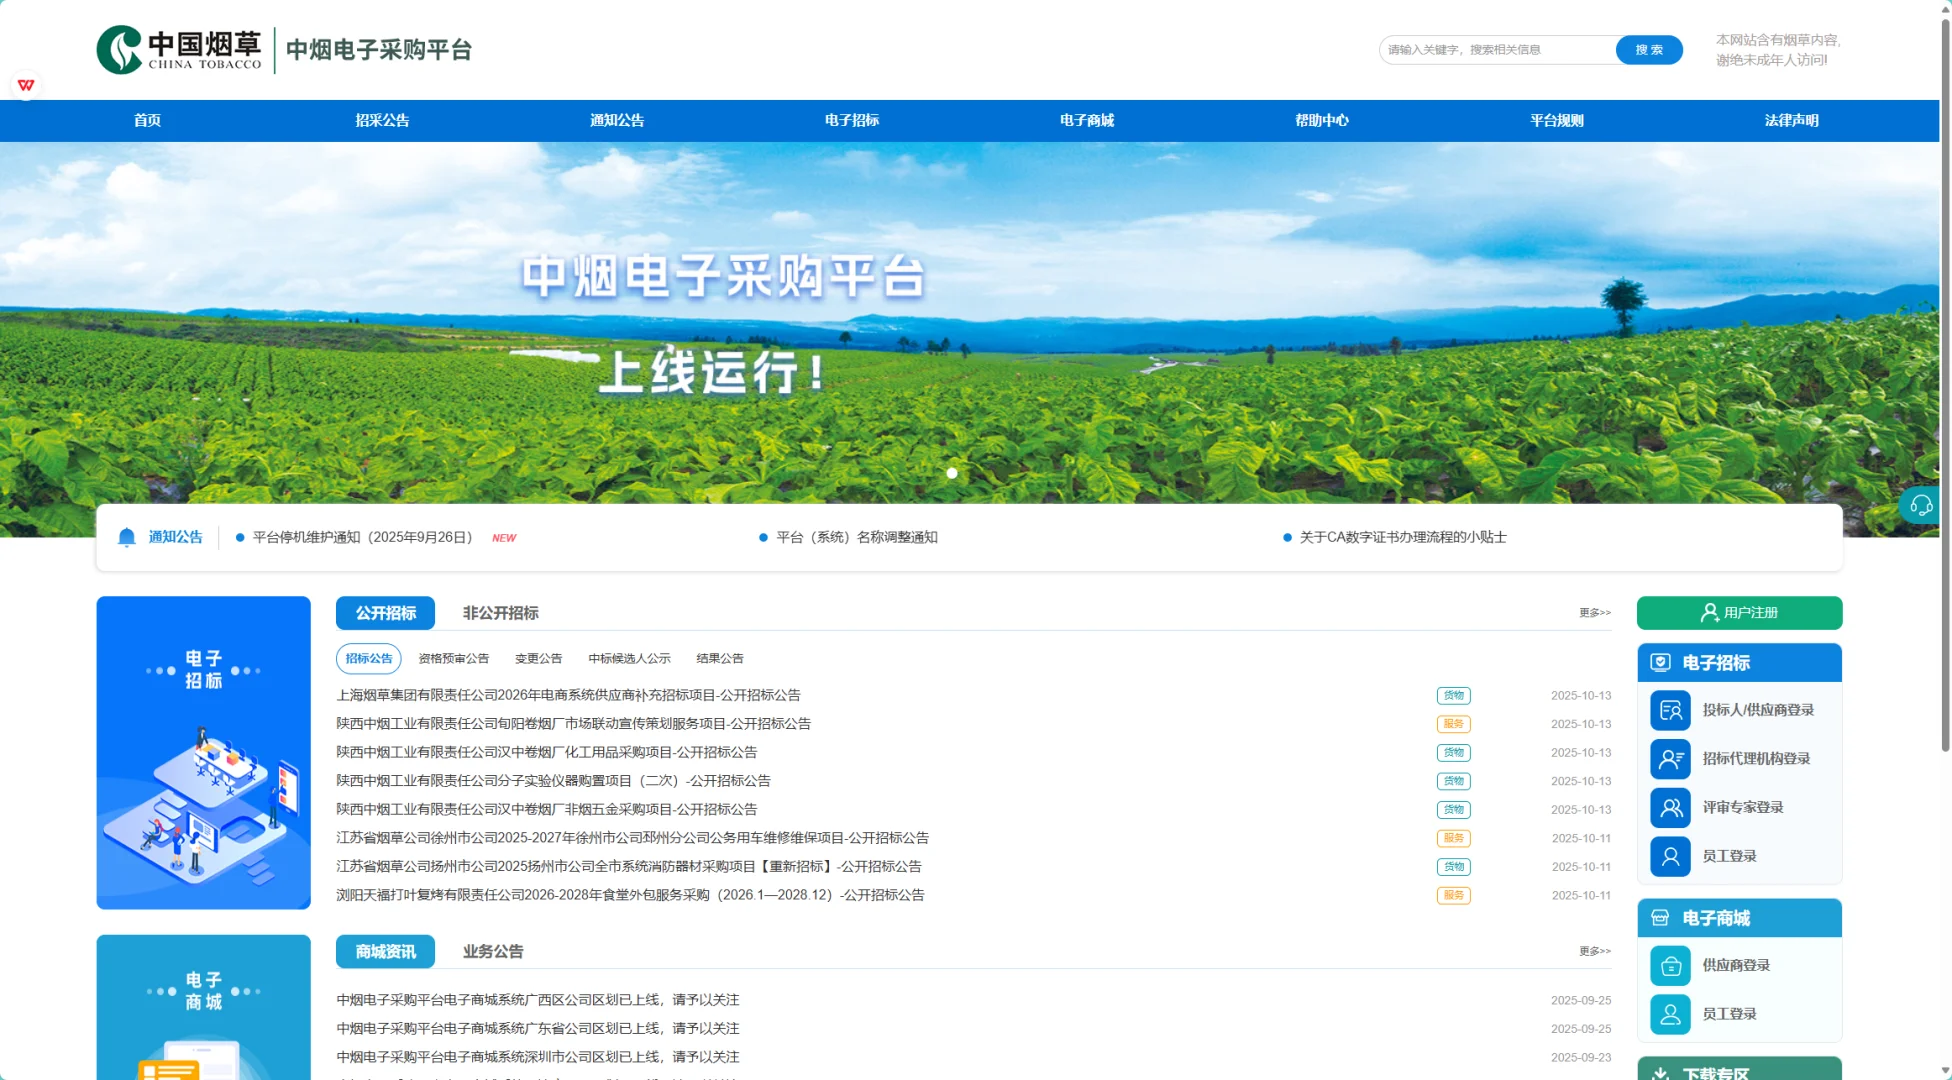Click the red W badge near the logo

[x=26, y=85]
